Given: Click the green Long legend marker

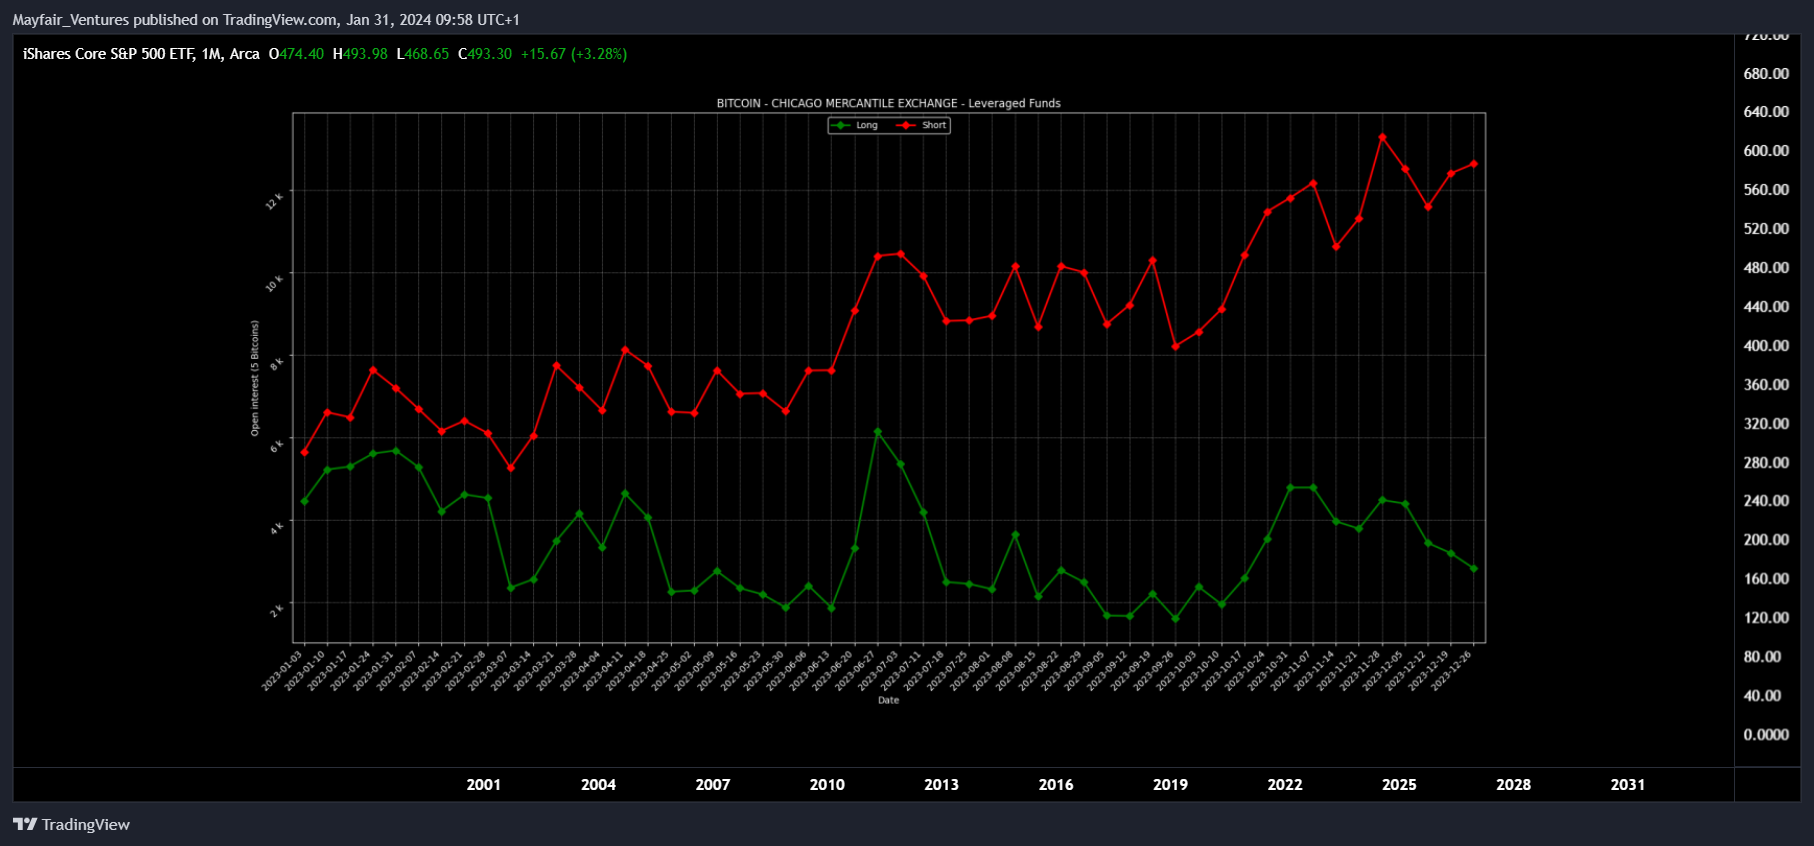Looking at the screenshot, I should 842,125.
